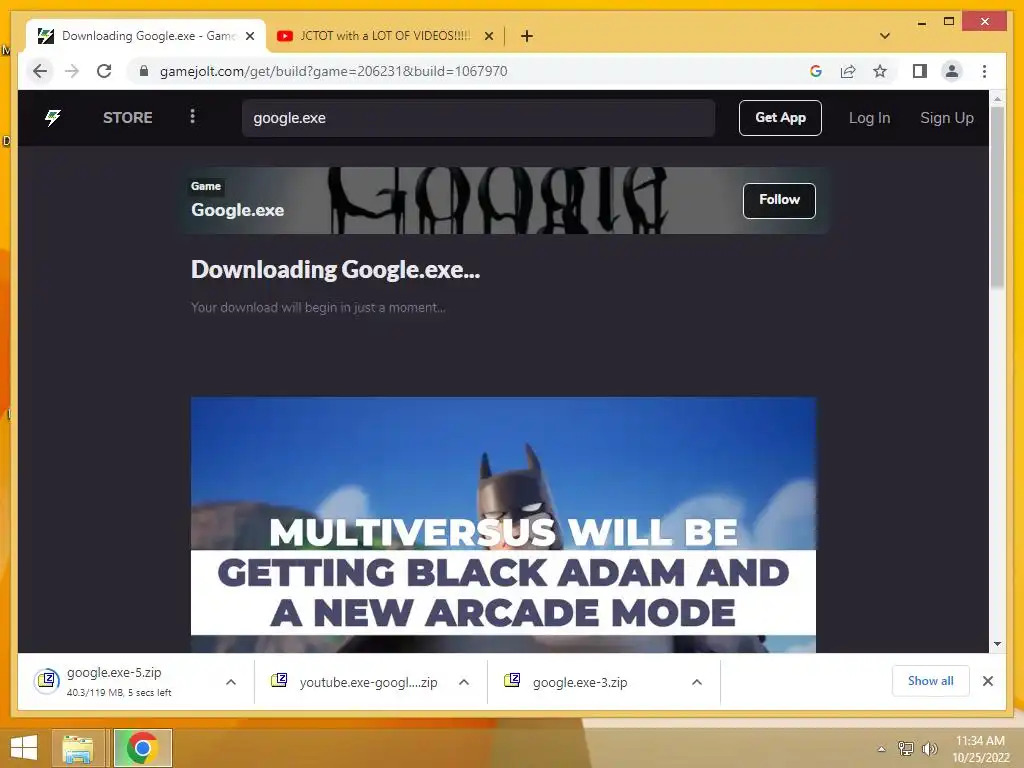Screen dimensions: 1024x768
Task: Click the MultiVersus Black Adam ad banner
Action: [x=503, y=524]
